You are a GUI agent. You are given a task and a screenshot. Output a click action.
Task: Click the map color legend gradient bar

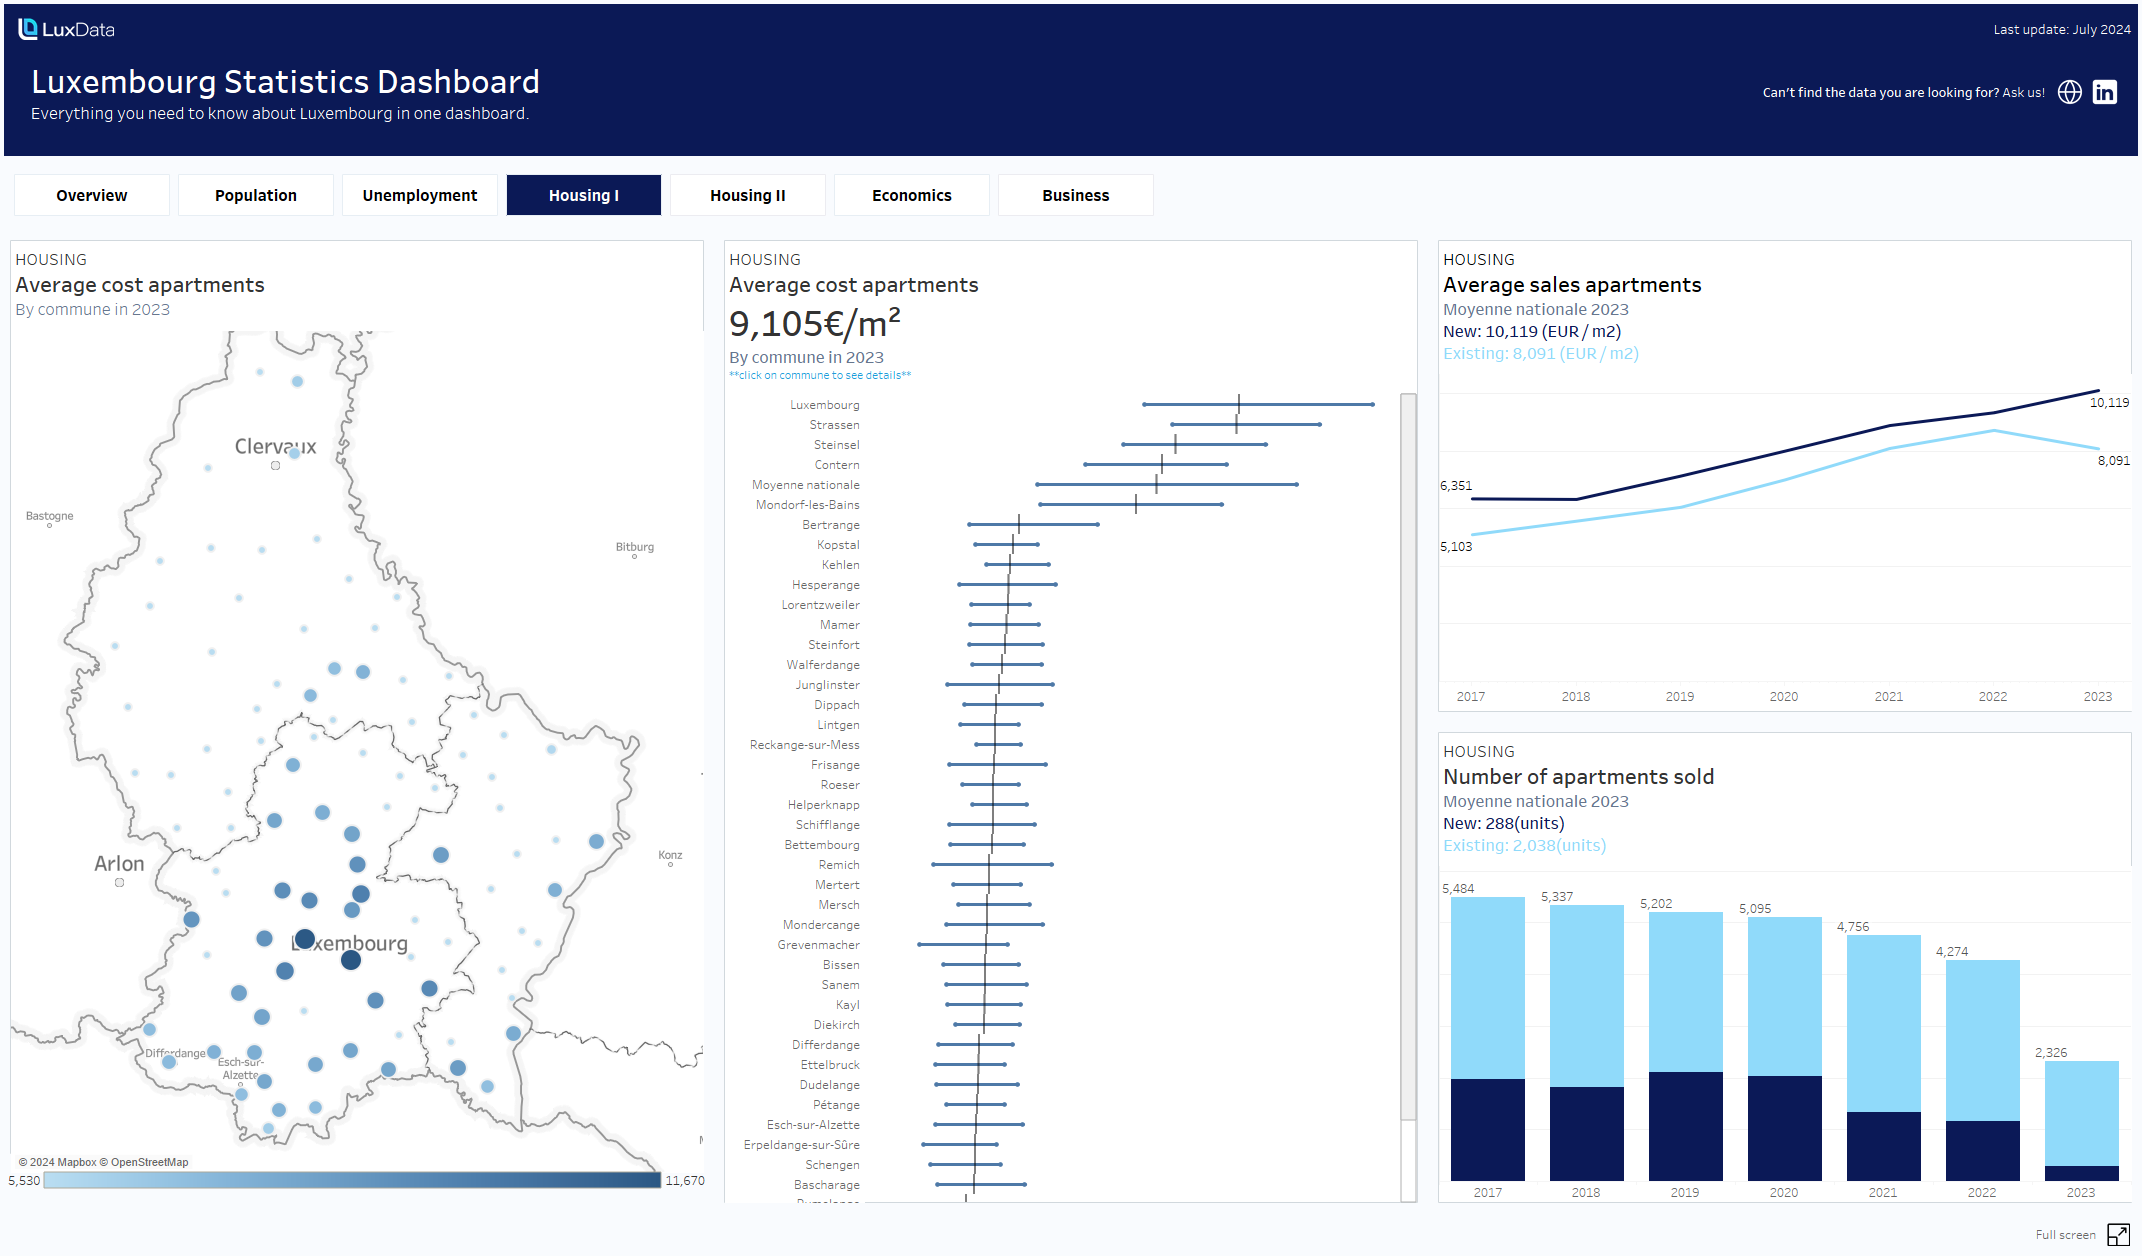coord(352,1180)
